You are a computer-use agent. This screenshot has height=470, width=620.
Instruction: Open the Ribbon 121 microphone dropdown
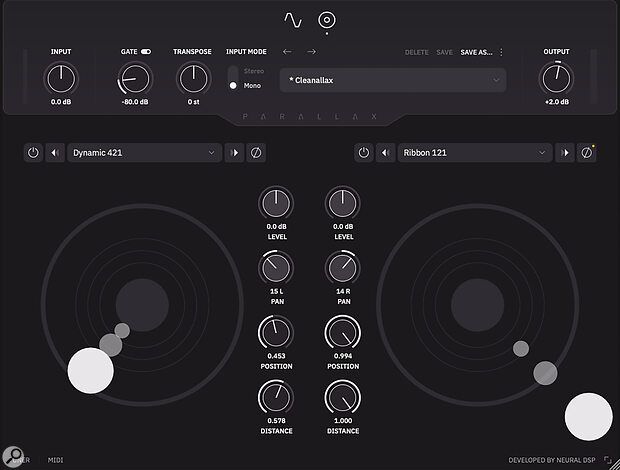475,153
